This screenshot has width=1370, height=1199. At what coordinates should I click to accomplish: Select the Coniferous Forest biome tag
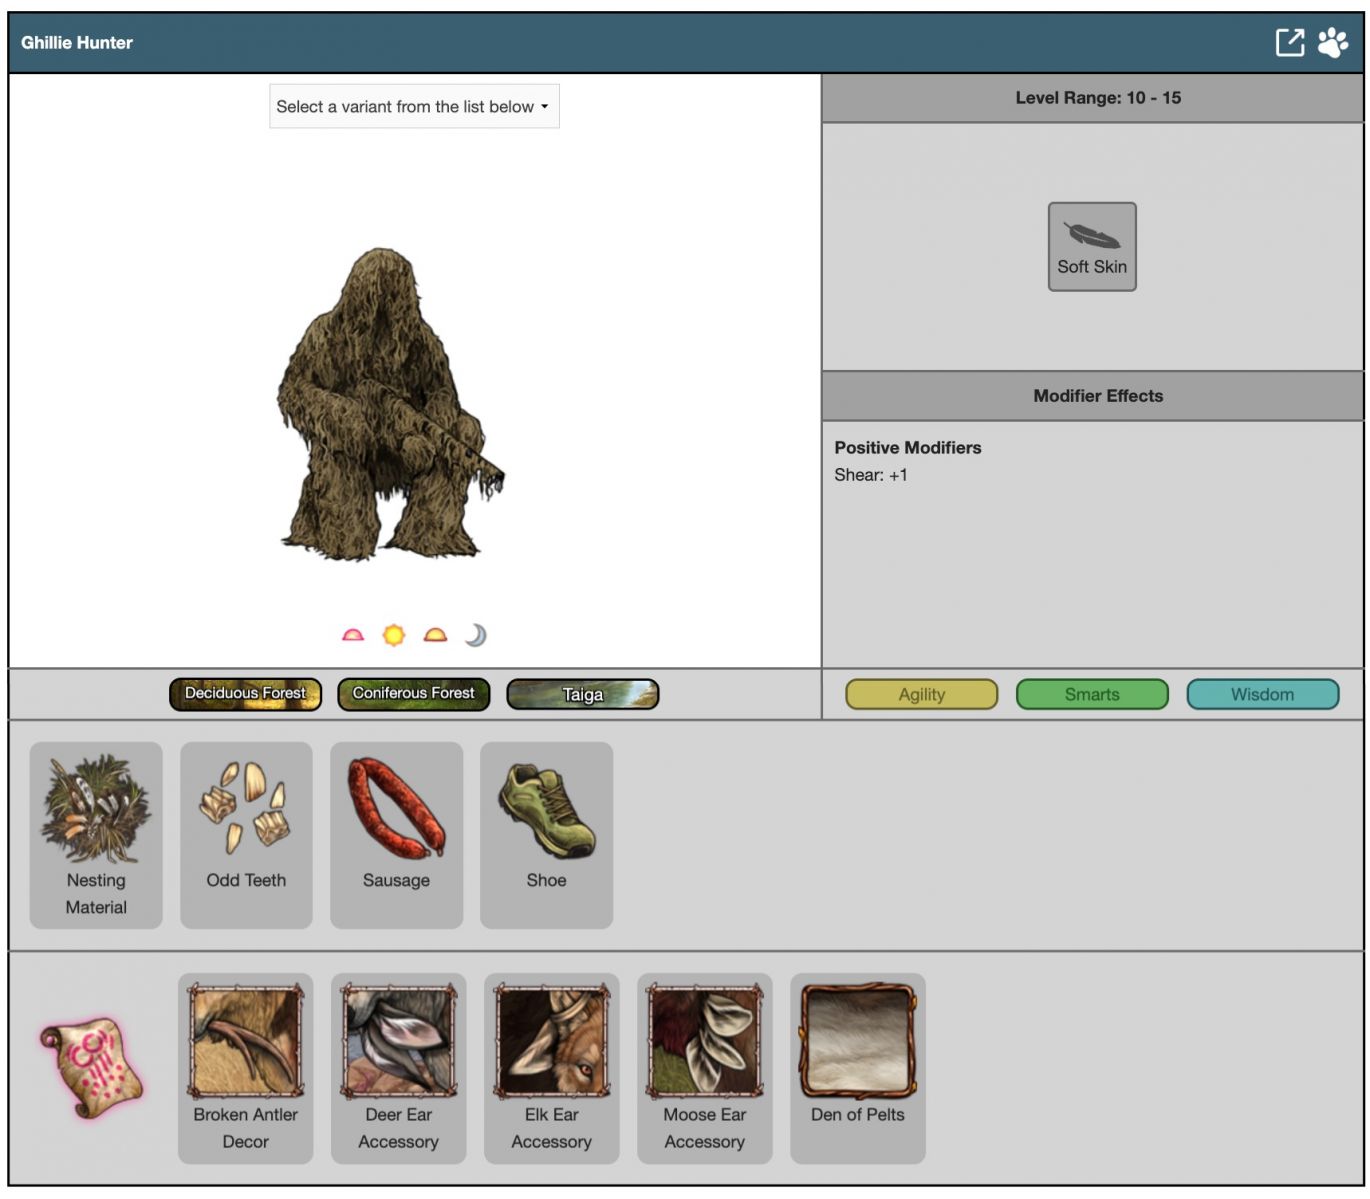(413, 694)
